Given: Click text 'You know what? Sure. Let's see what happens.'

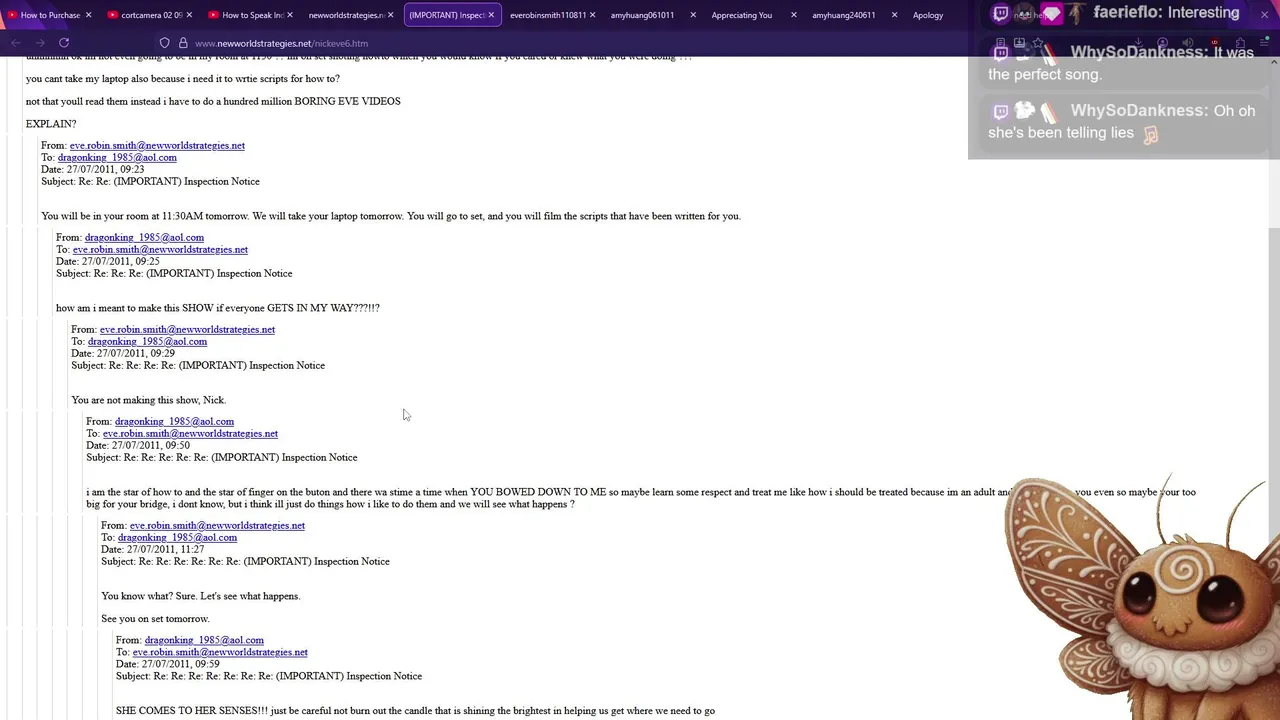Looking at the screenshot, I should pos(200,596).
